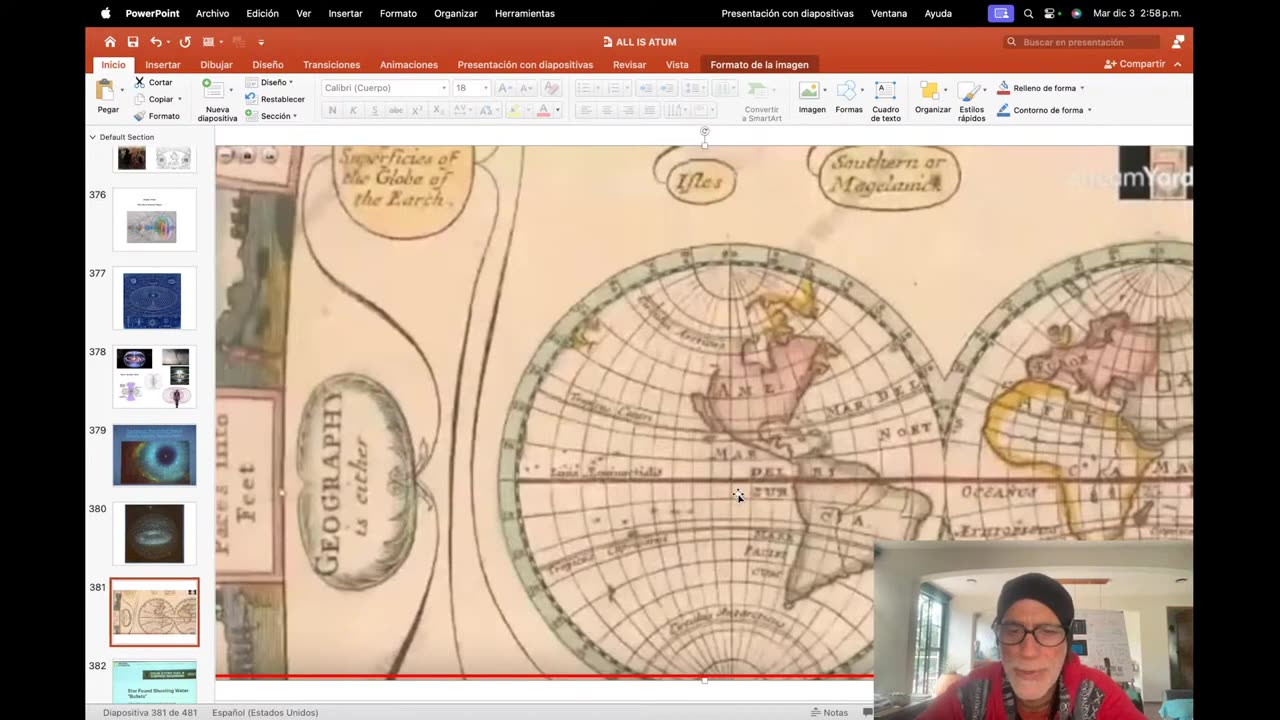Pick text highlight color
The image size is (1280, 720).
point(514,110)
